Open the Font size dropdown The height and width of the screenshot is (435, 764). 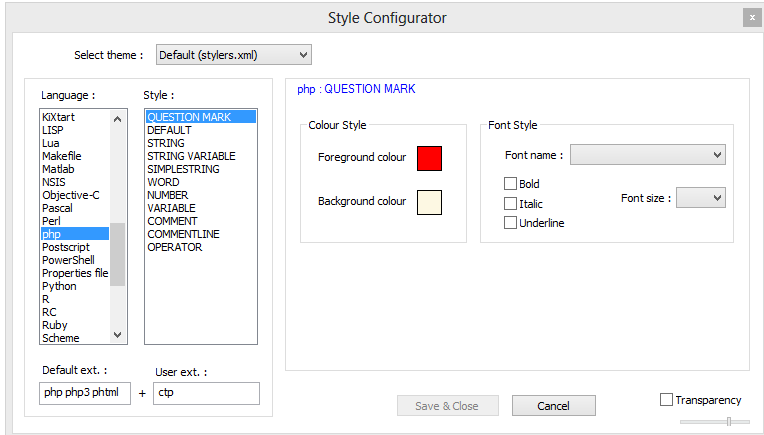click(700, 198)
